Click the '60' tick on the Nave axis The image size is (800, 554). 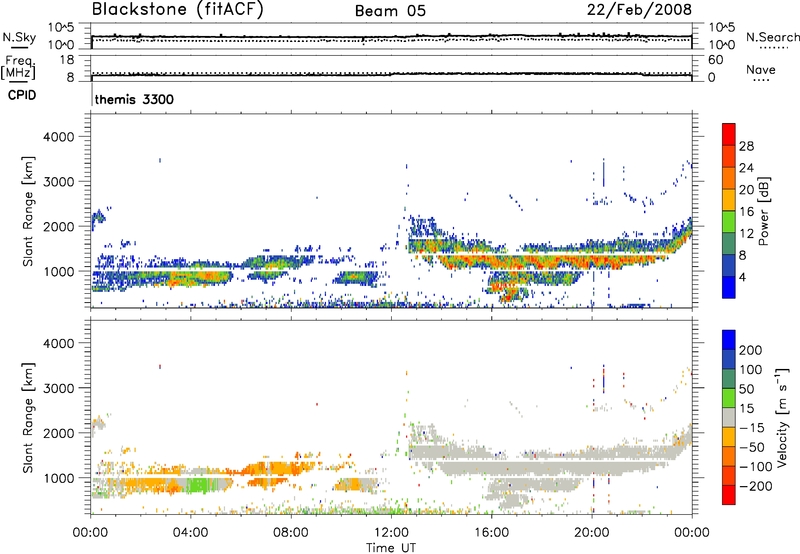715,60
